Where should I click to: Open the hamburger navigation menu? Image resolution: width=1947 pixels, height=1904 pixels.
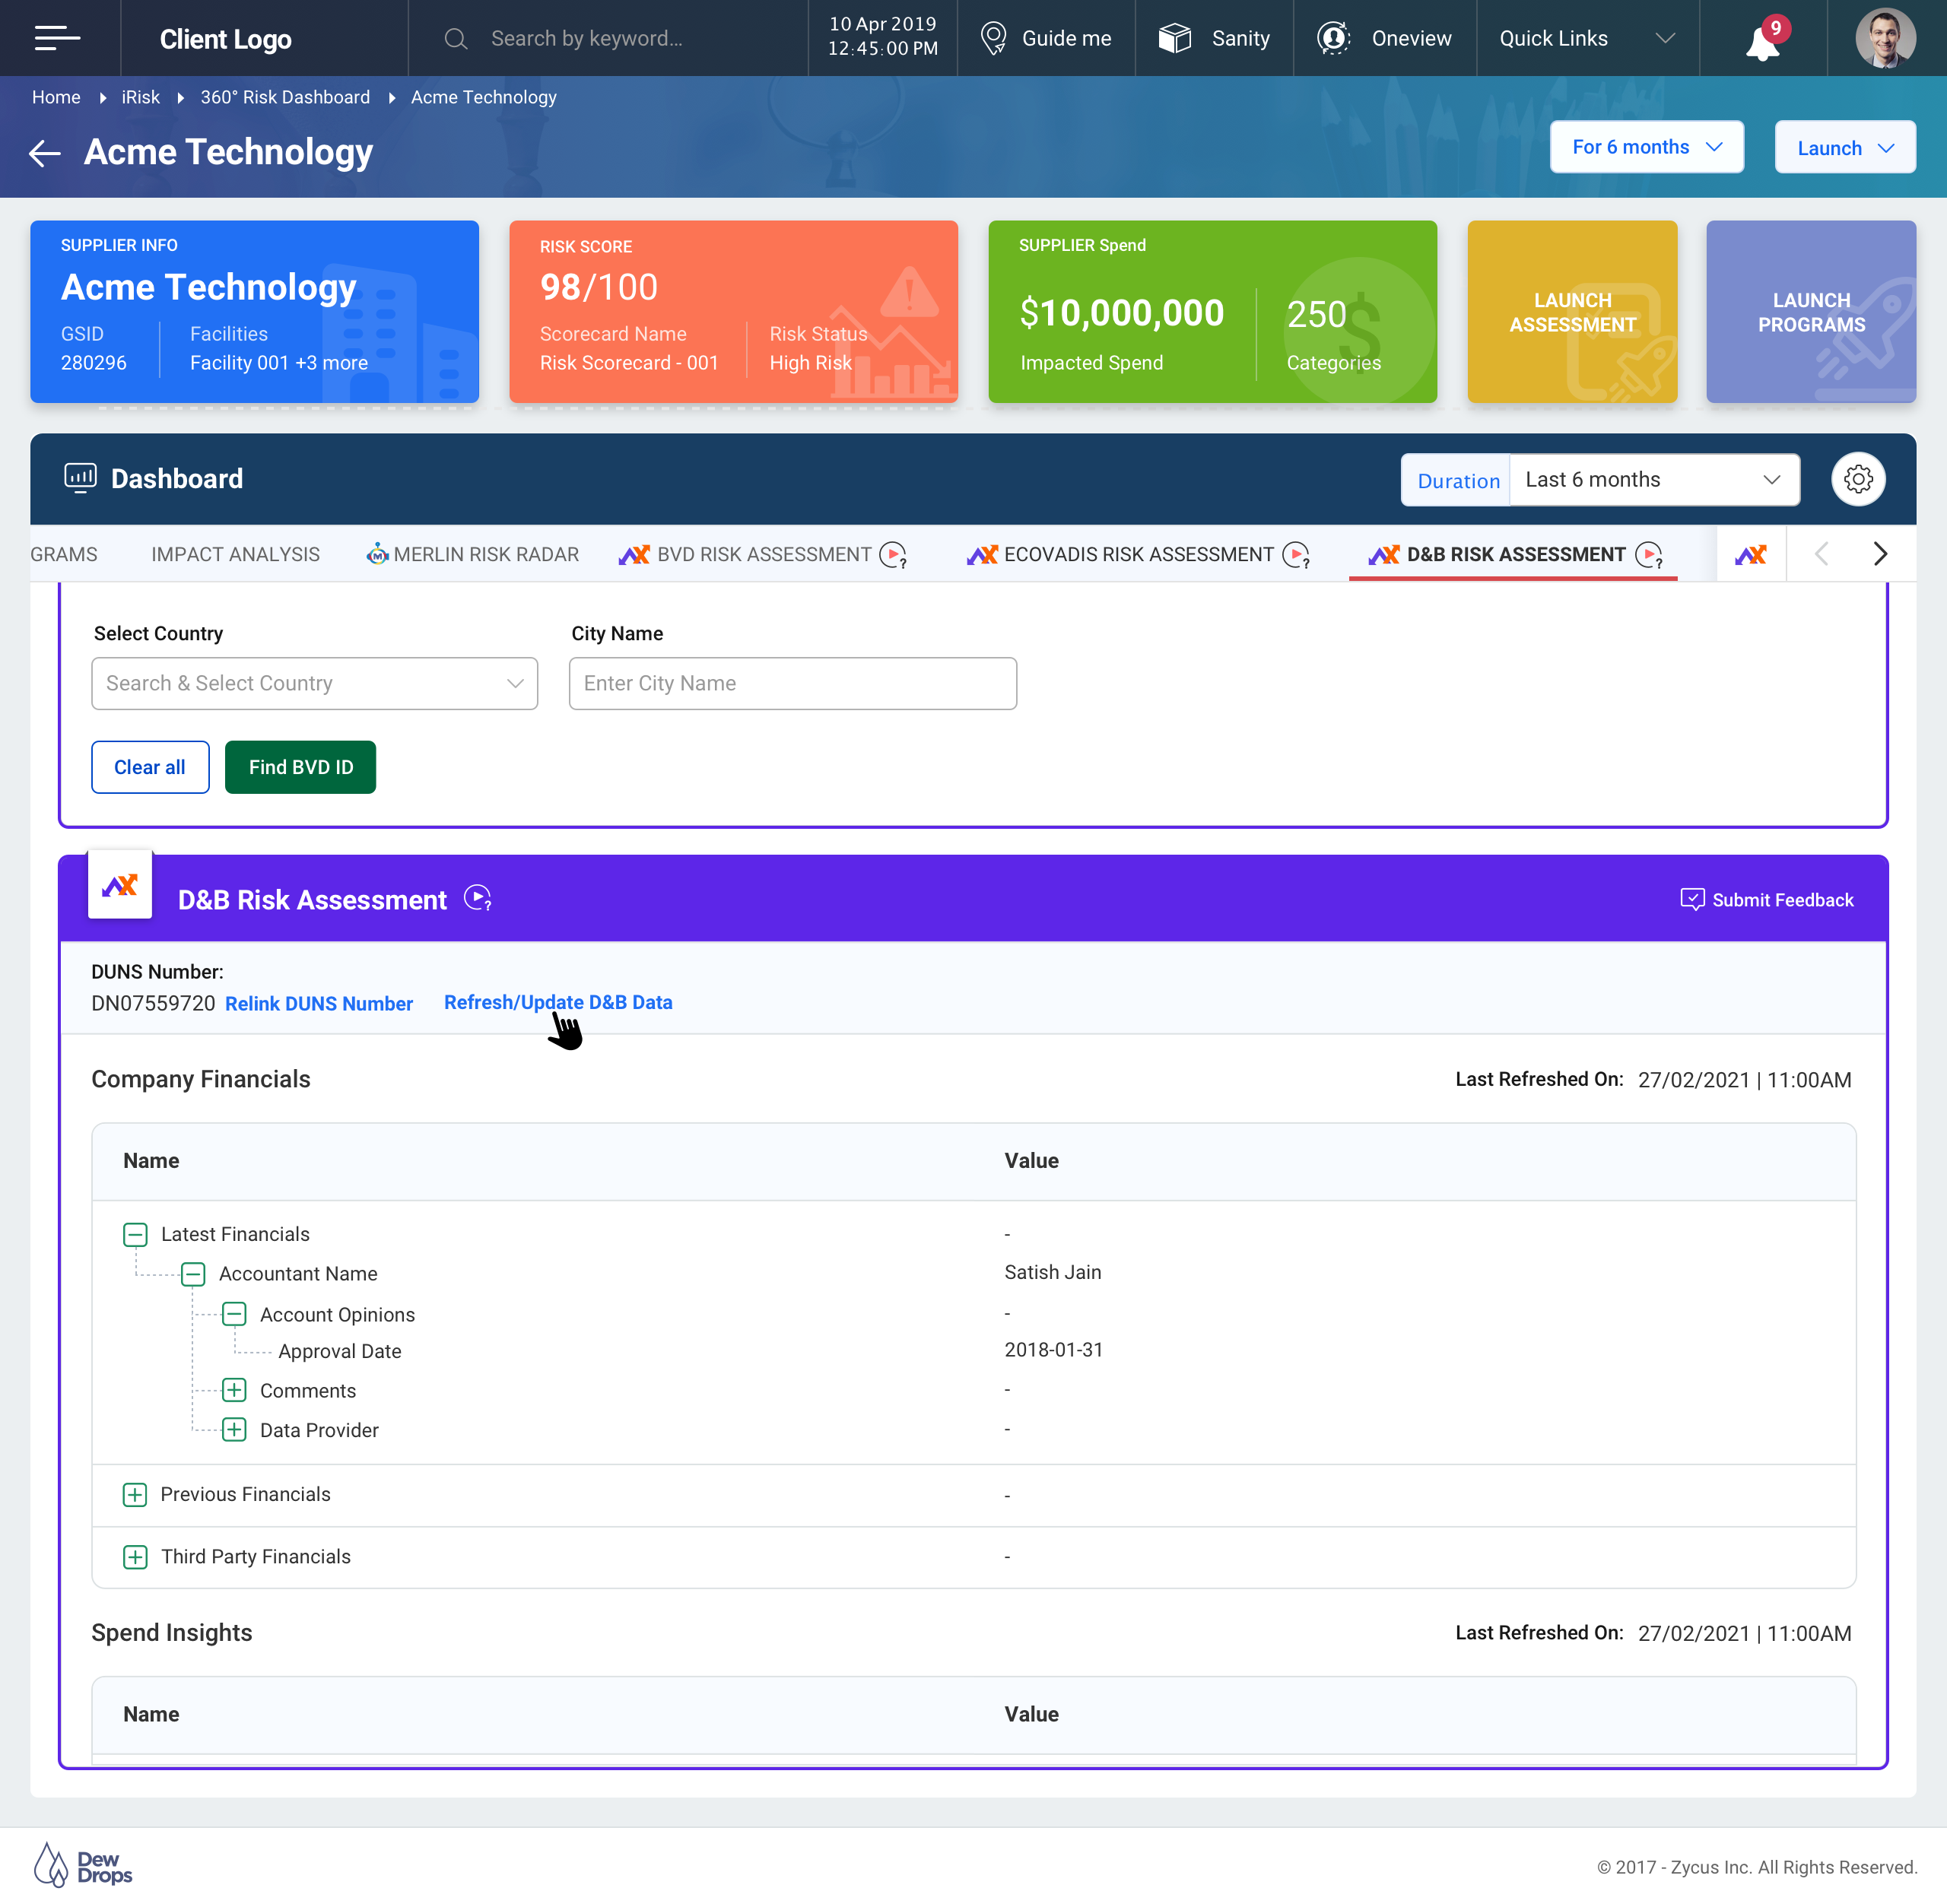click(x=57, y=38)
